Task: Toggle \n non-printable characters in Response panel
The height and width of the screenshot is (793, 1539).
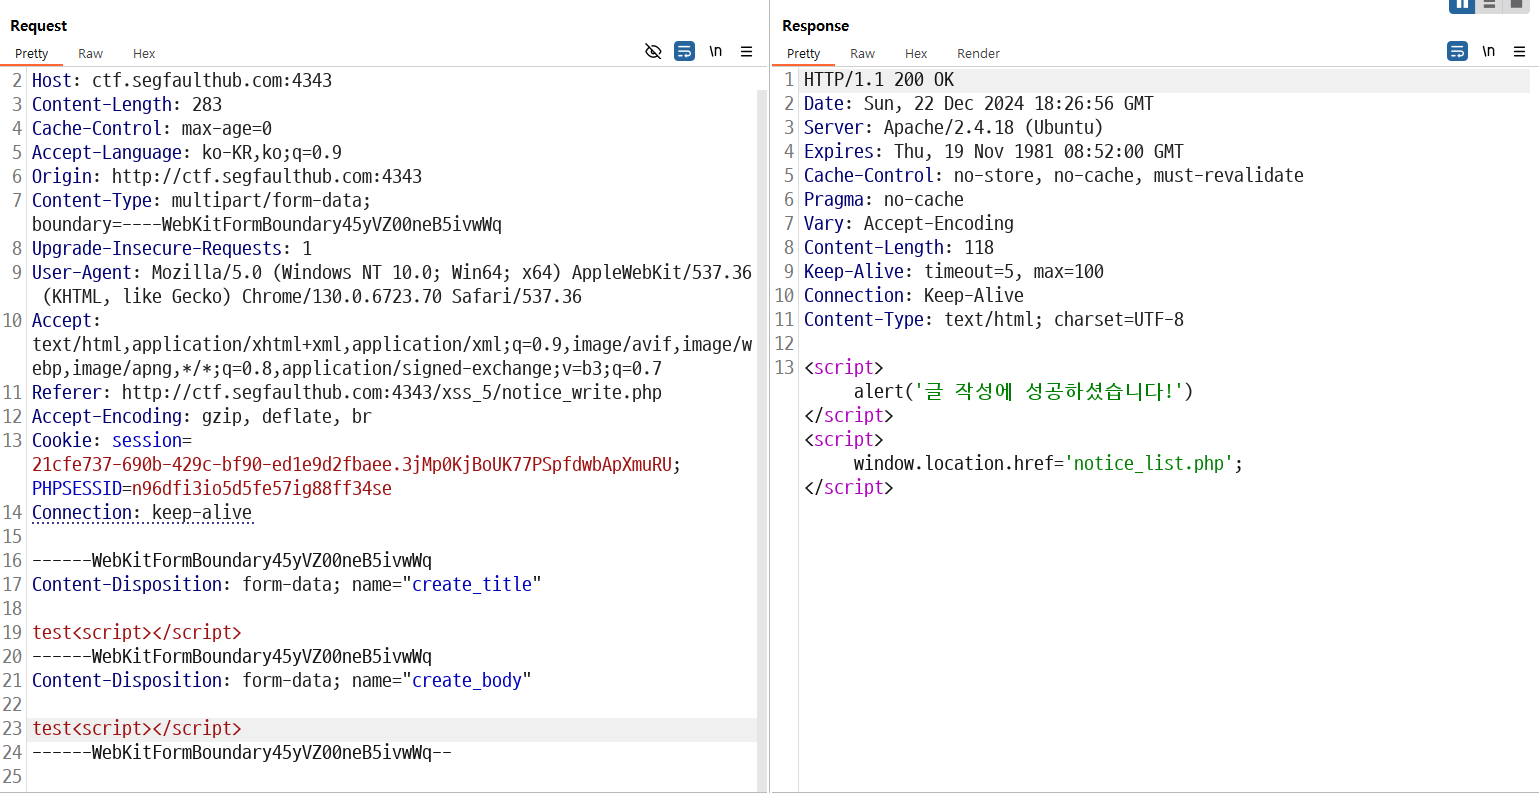Action: coord(1489,51)
